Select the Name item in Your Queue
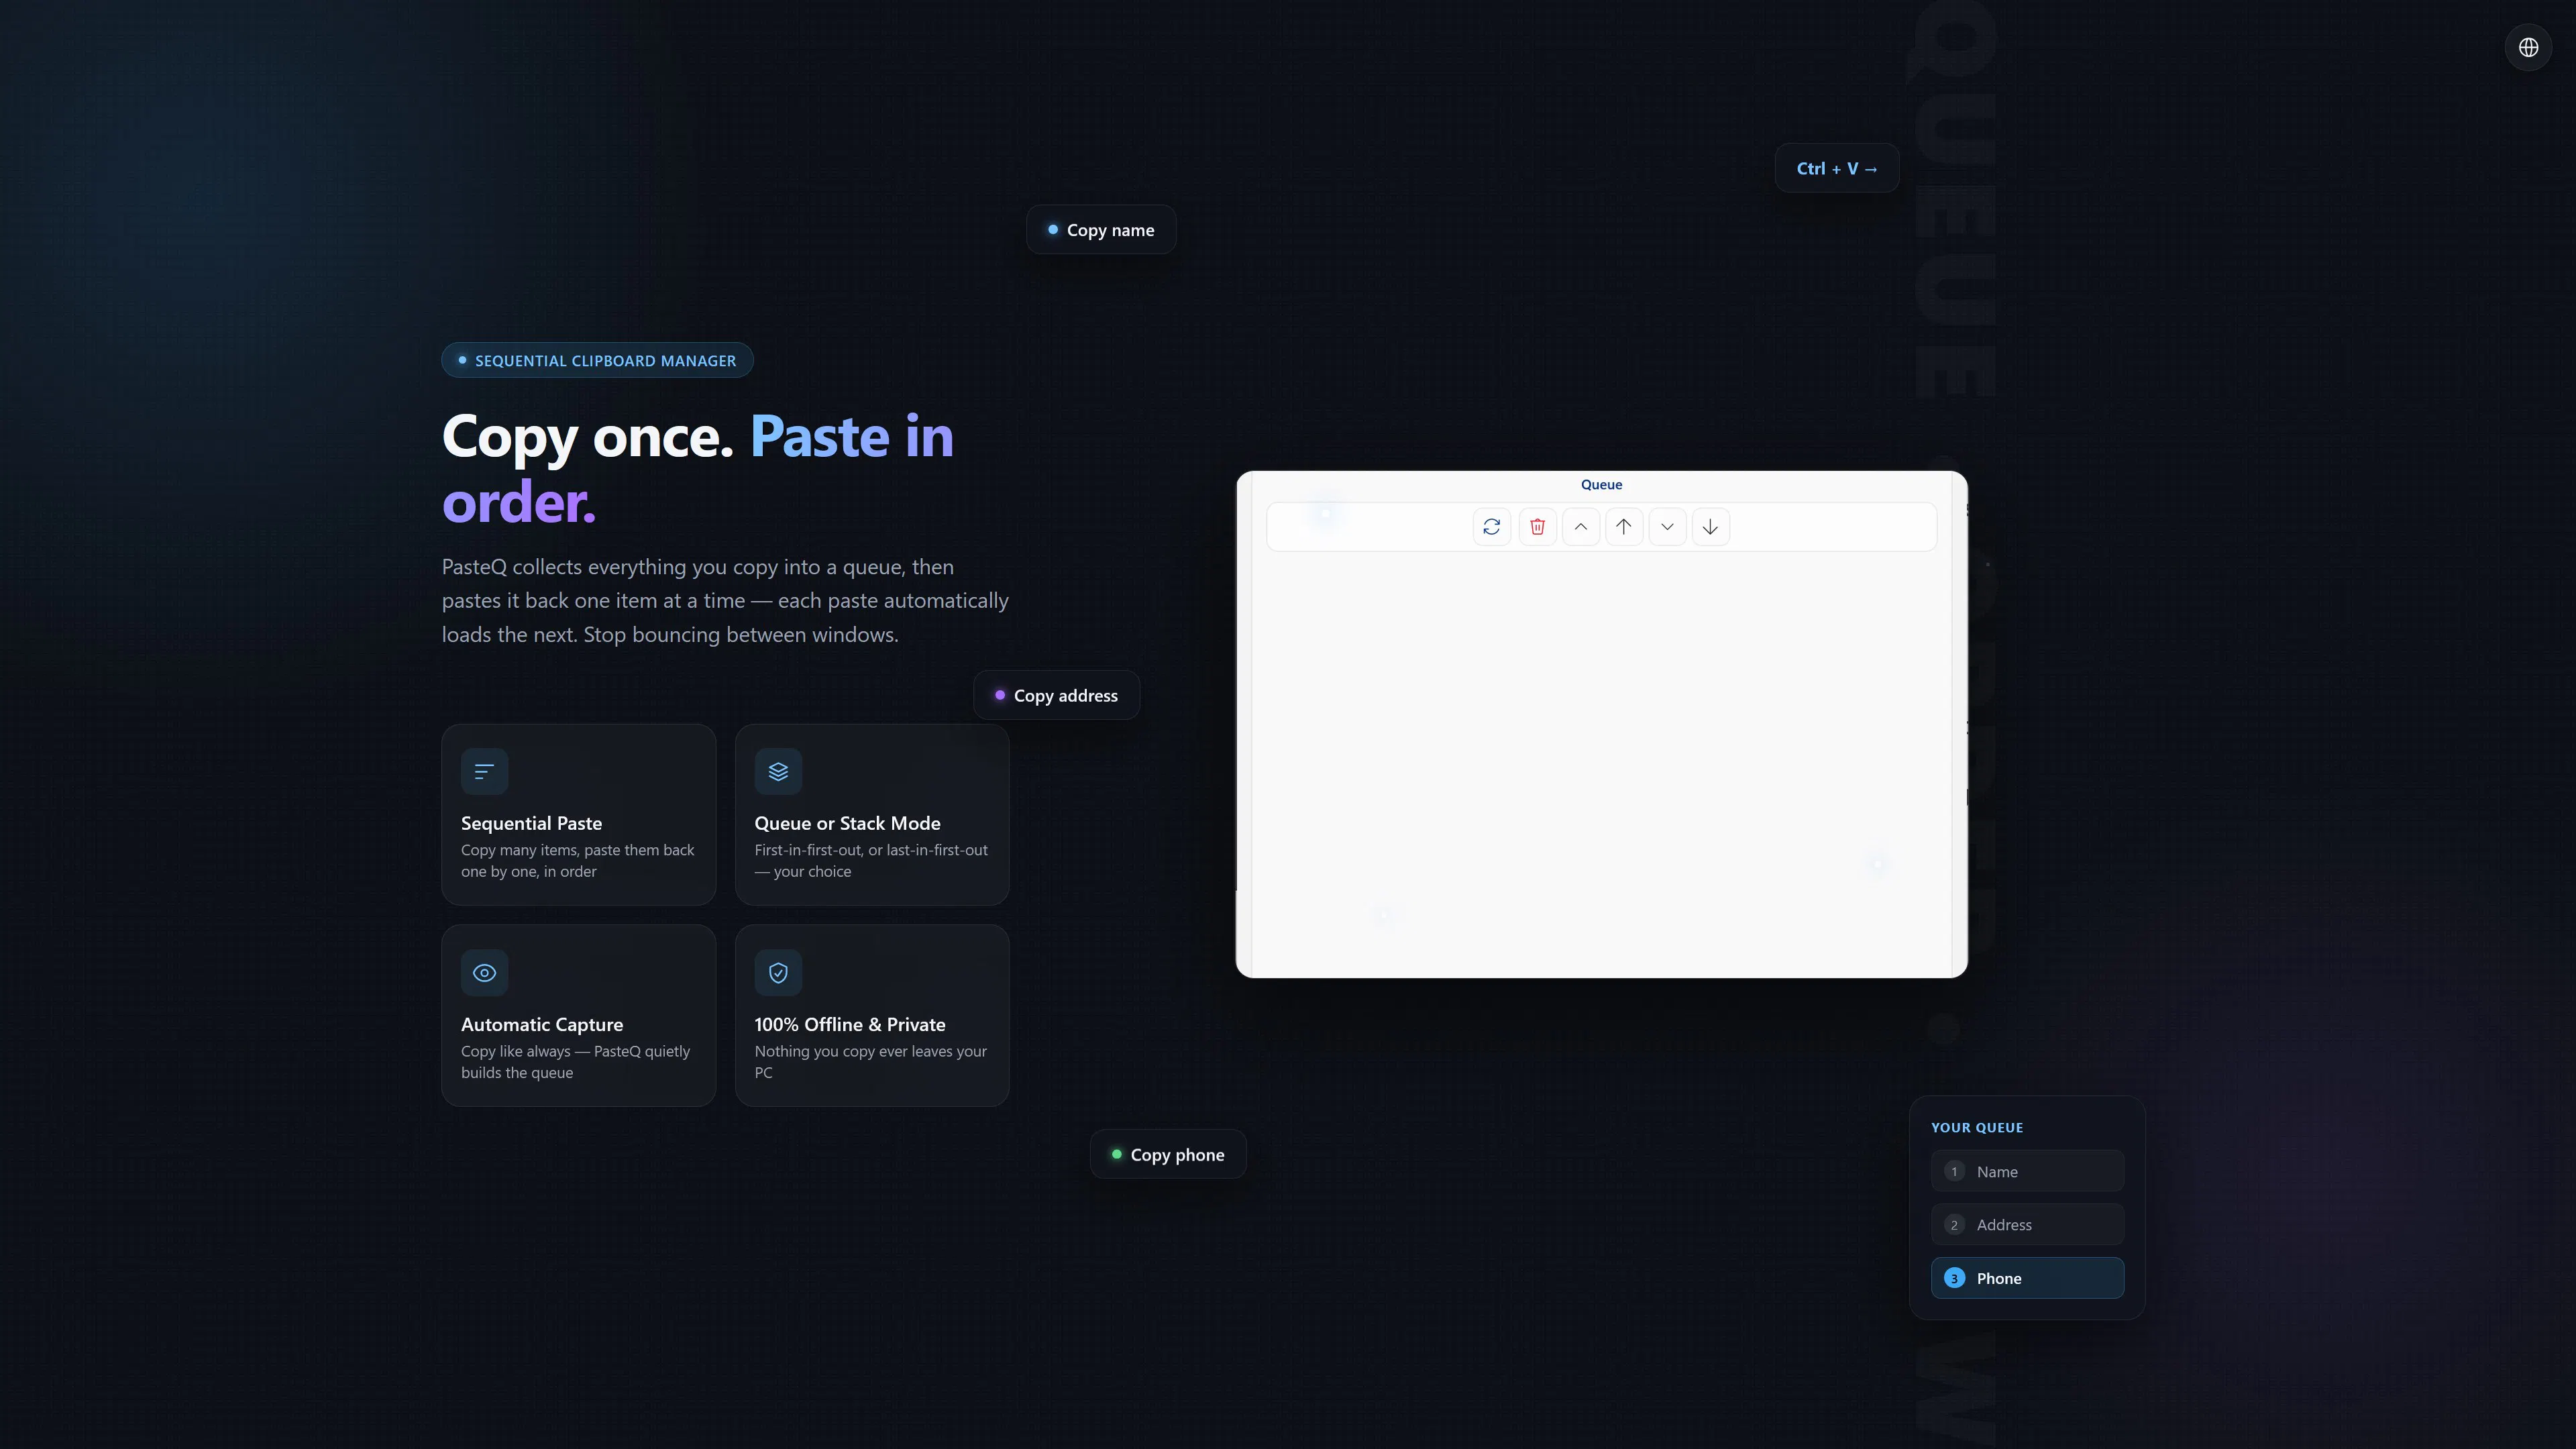 coord(2027,1171)
